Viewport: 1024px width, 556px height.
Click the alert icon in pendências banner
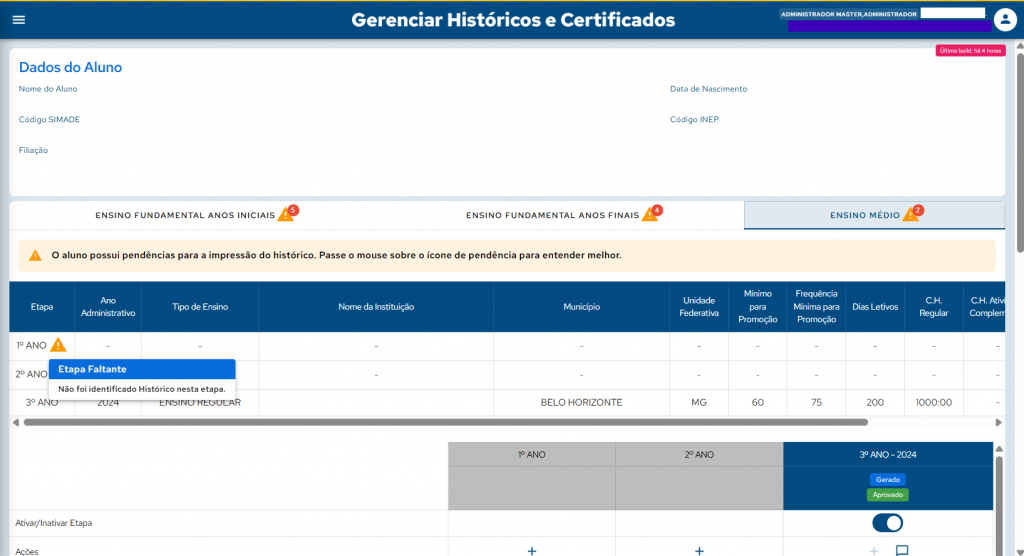[x=35, y=255]
